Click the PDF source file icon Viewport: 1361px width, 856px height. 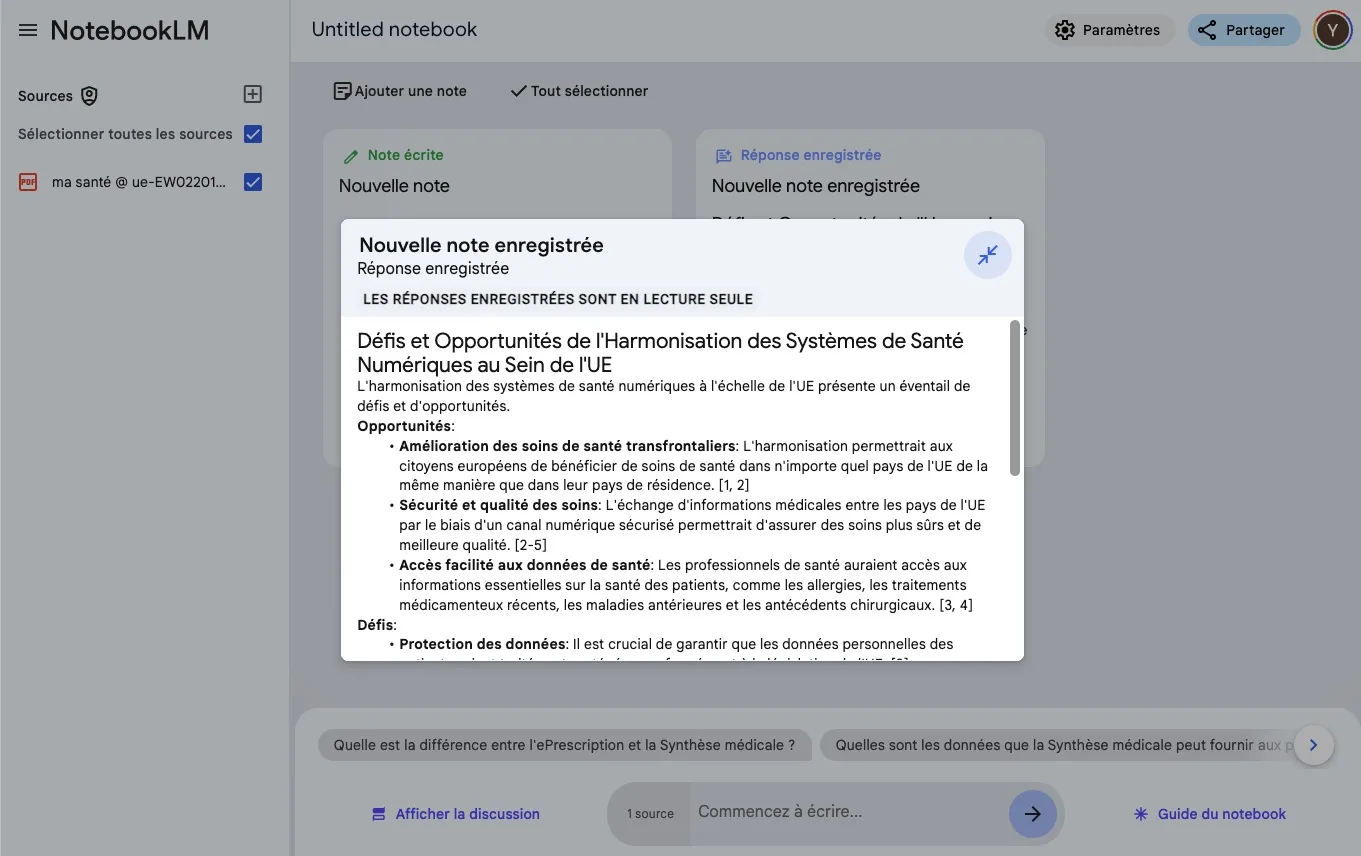click(x=28, y=182)
